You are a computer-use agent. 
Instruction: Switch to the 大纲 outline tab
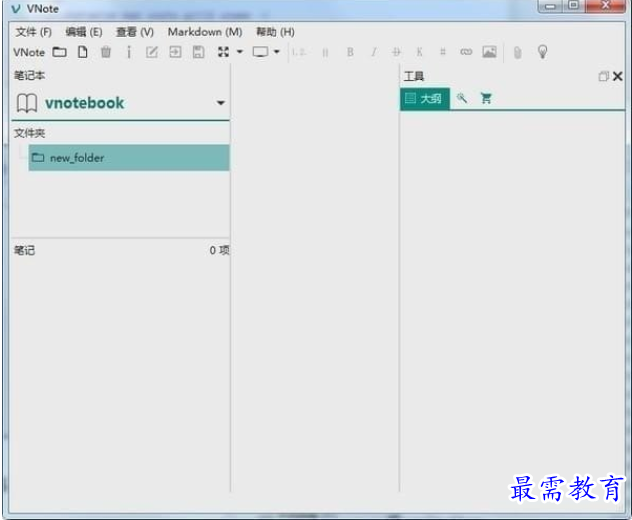(x=425, y=98)
